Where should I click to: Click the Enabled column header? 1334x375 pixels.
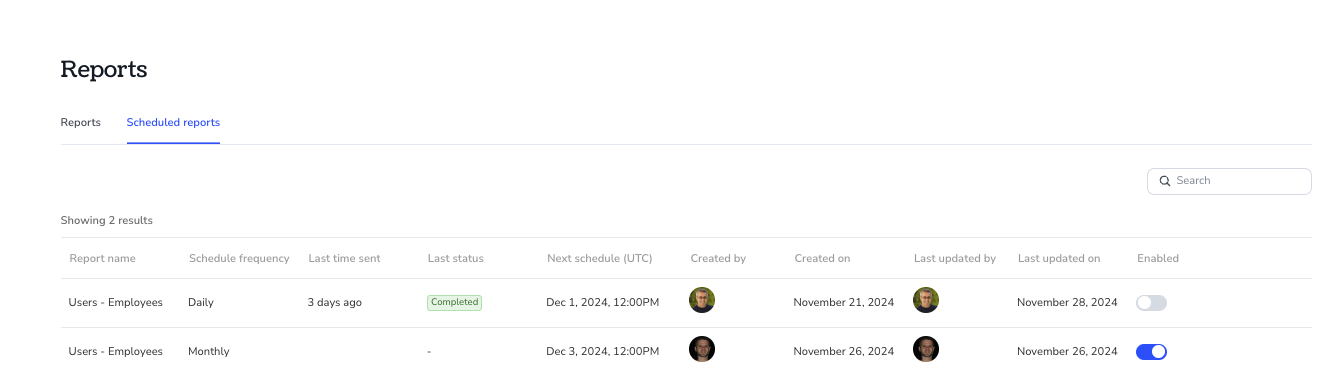[x=1158, y=258]
